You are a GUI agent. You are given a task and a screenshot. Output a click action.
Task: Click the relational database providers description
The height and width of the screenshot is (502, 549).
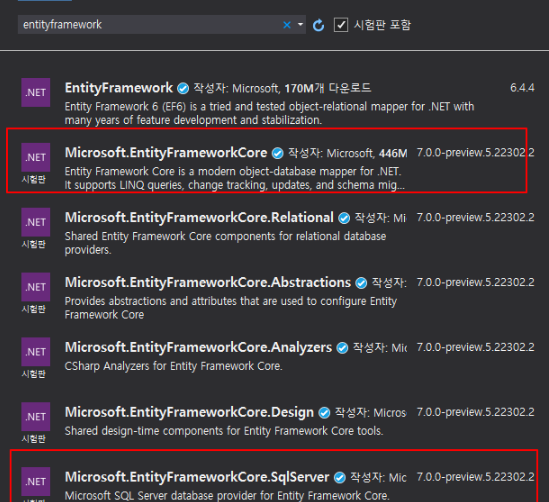pyautogui.click(x=225, y=243)
